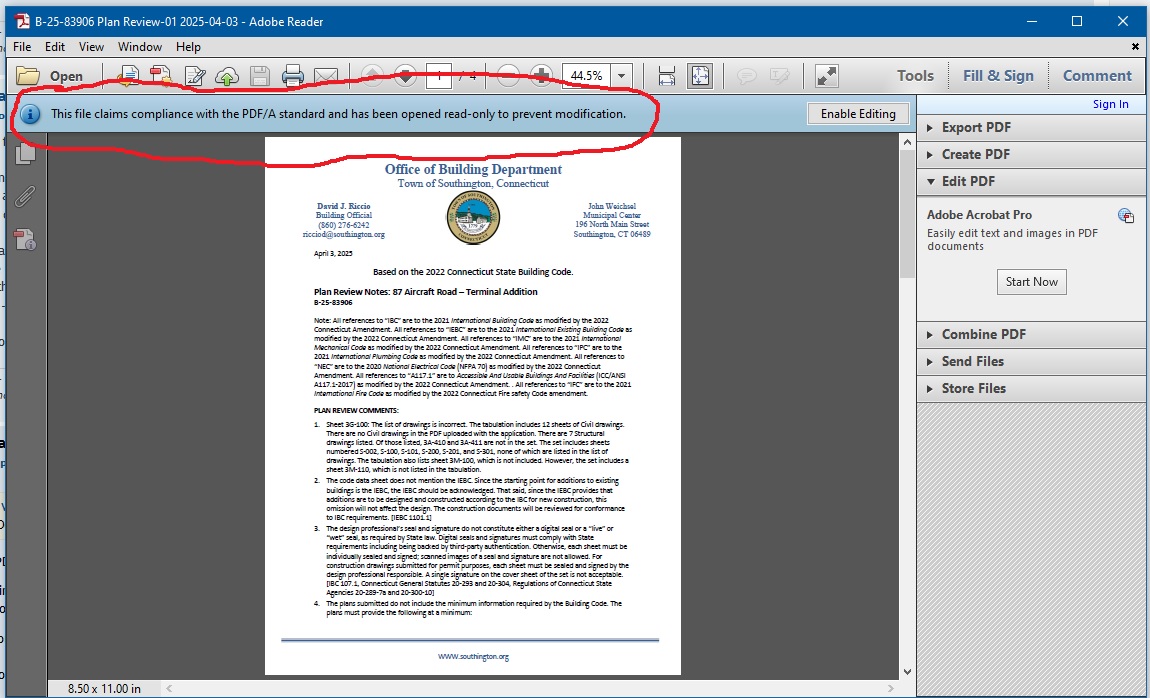
Task: Click the Send by email envelope icon
Action: 325,76
